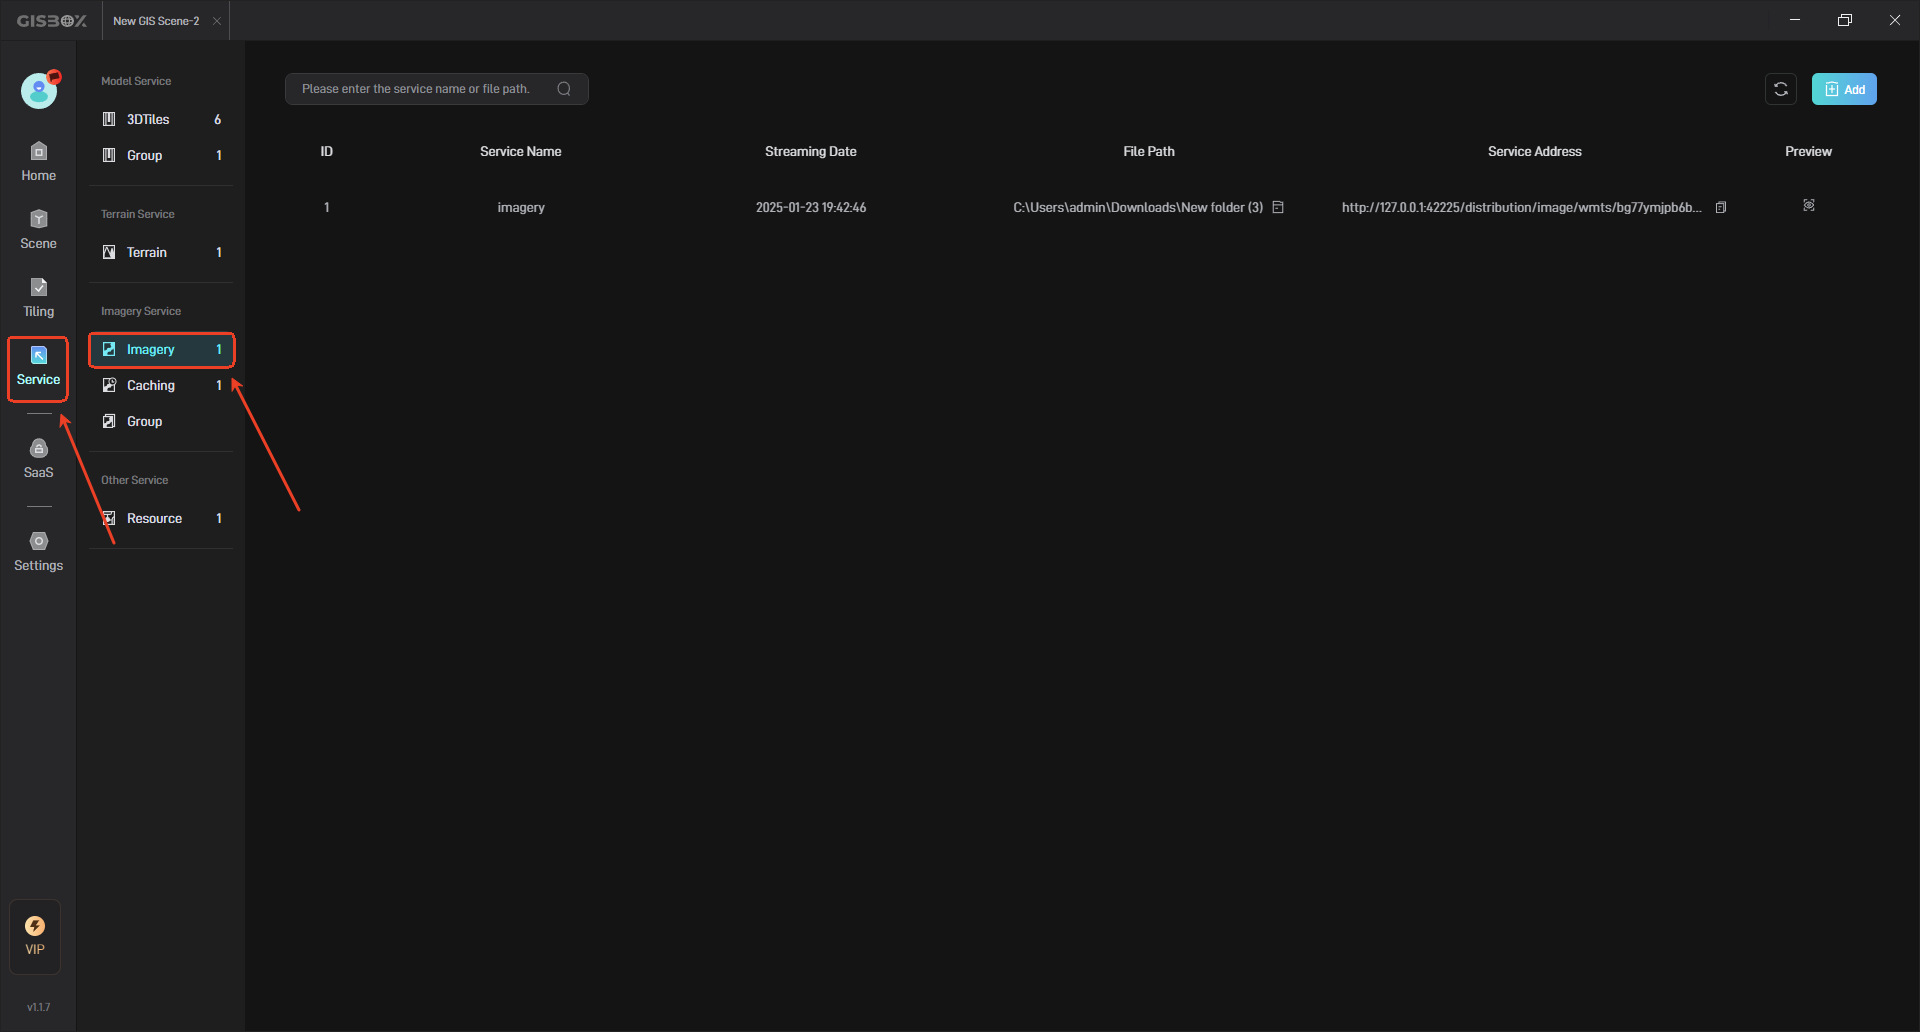Preview the imagery service
Screen dimensions: 1920x1032
[x=1809, y=205]
